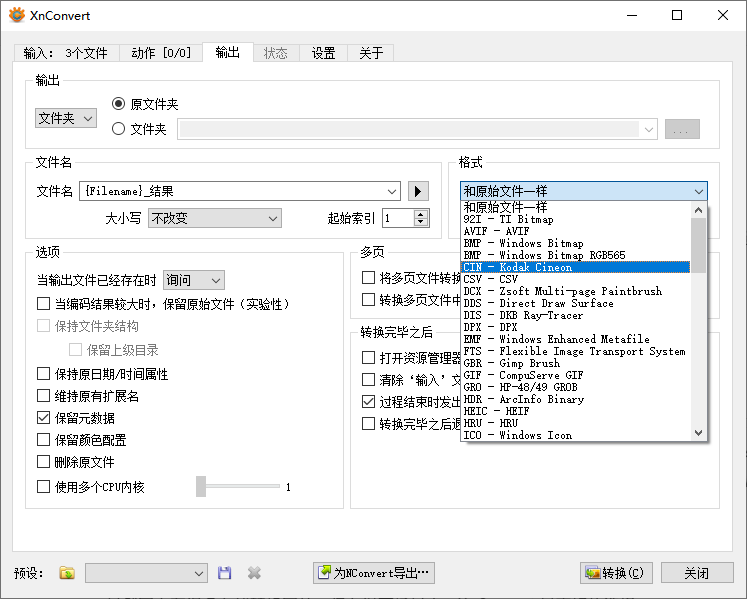
Task: Choose BMP - Windows Bitmap RGB565 format
Action: click(575, 255)
